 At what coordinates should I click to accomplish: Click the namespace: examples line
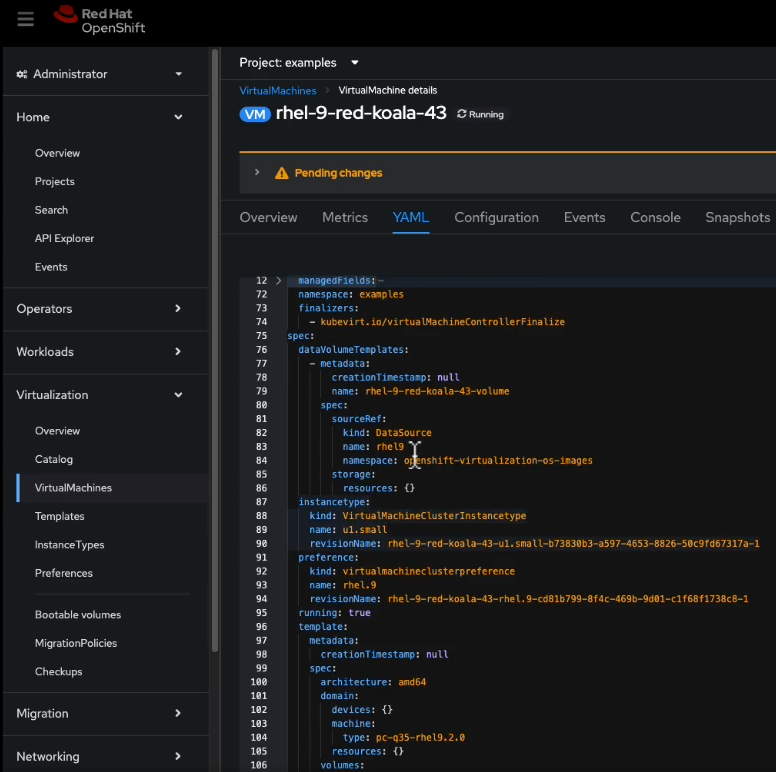coord(351,294)
